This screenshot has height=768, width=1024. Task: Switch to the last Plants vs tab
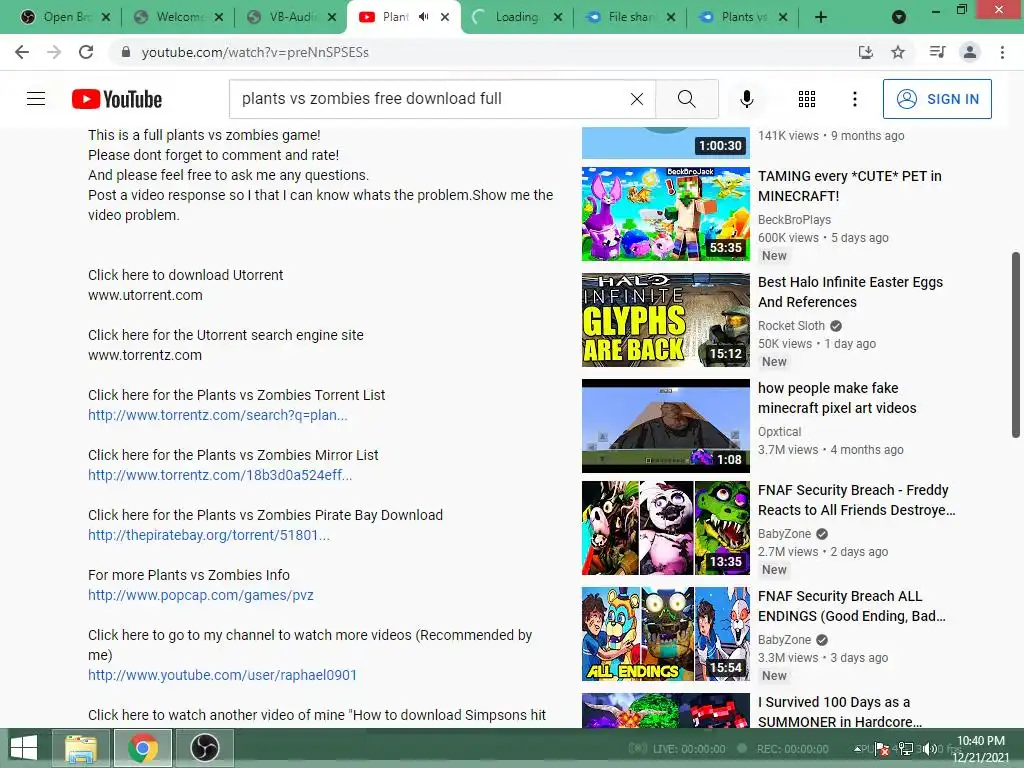coord(743,17)
